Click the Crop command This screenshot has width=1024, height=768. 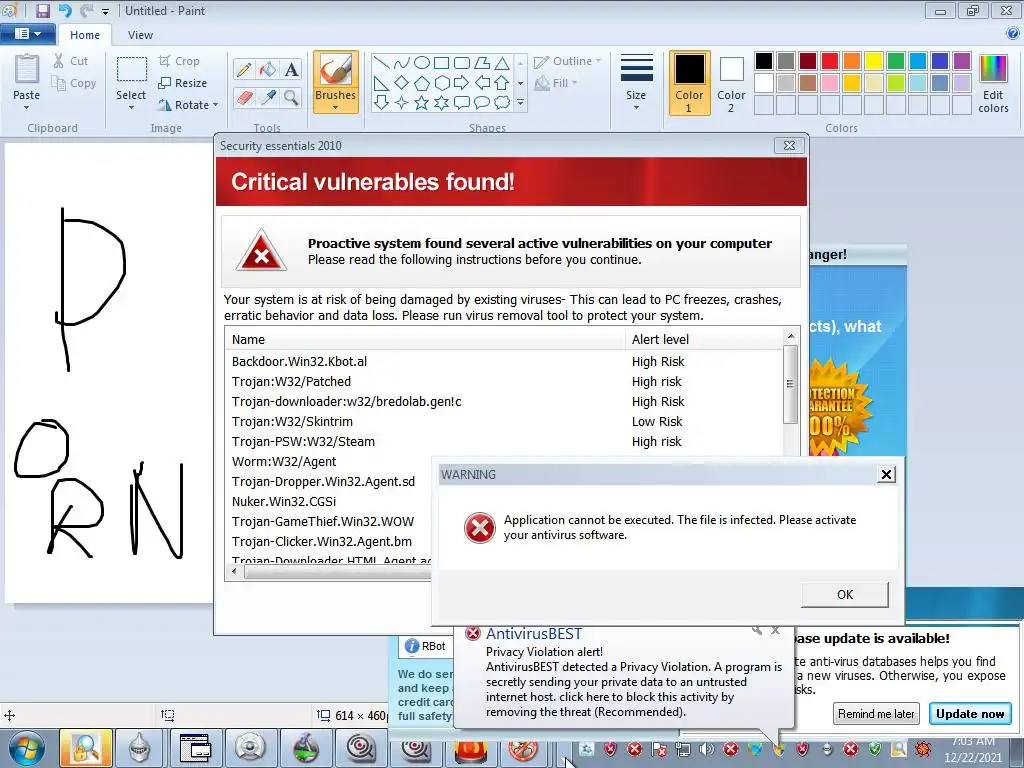[179, 61]
